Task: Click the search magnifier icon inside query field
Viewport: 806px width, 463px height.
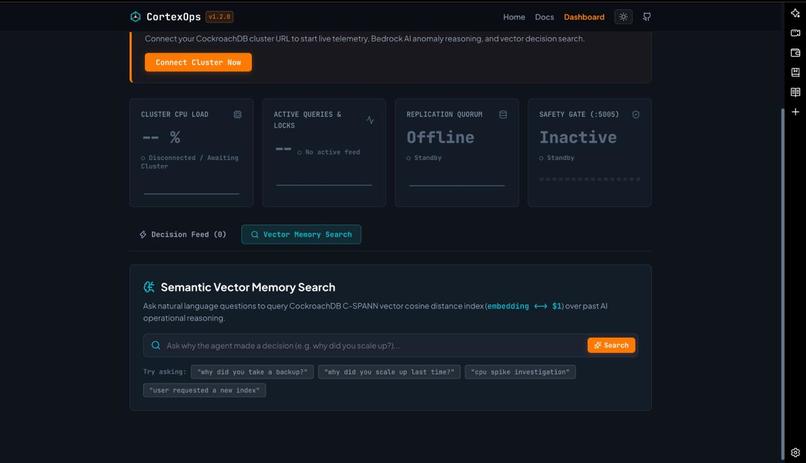Action: coord(155,345)
